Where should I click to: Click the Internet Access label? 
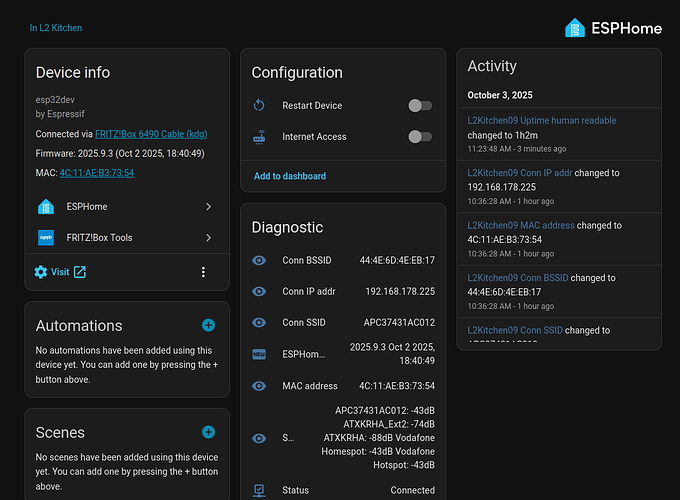pyautogui.click(x=314, y=137)
